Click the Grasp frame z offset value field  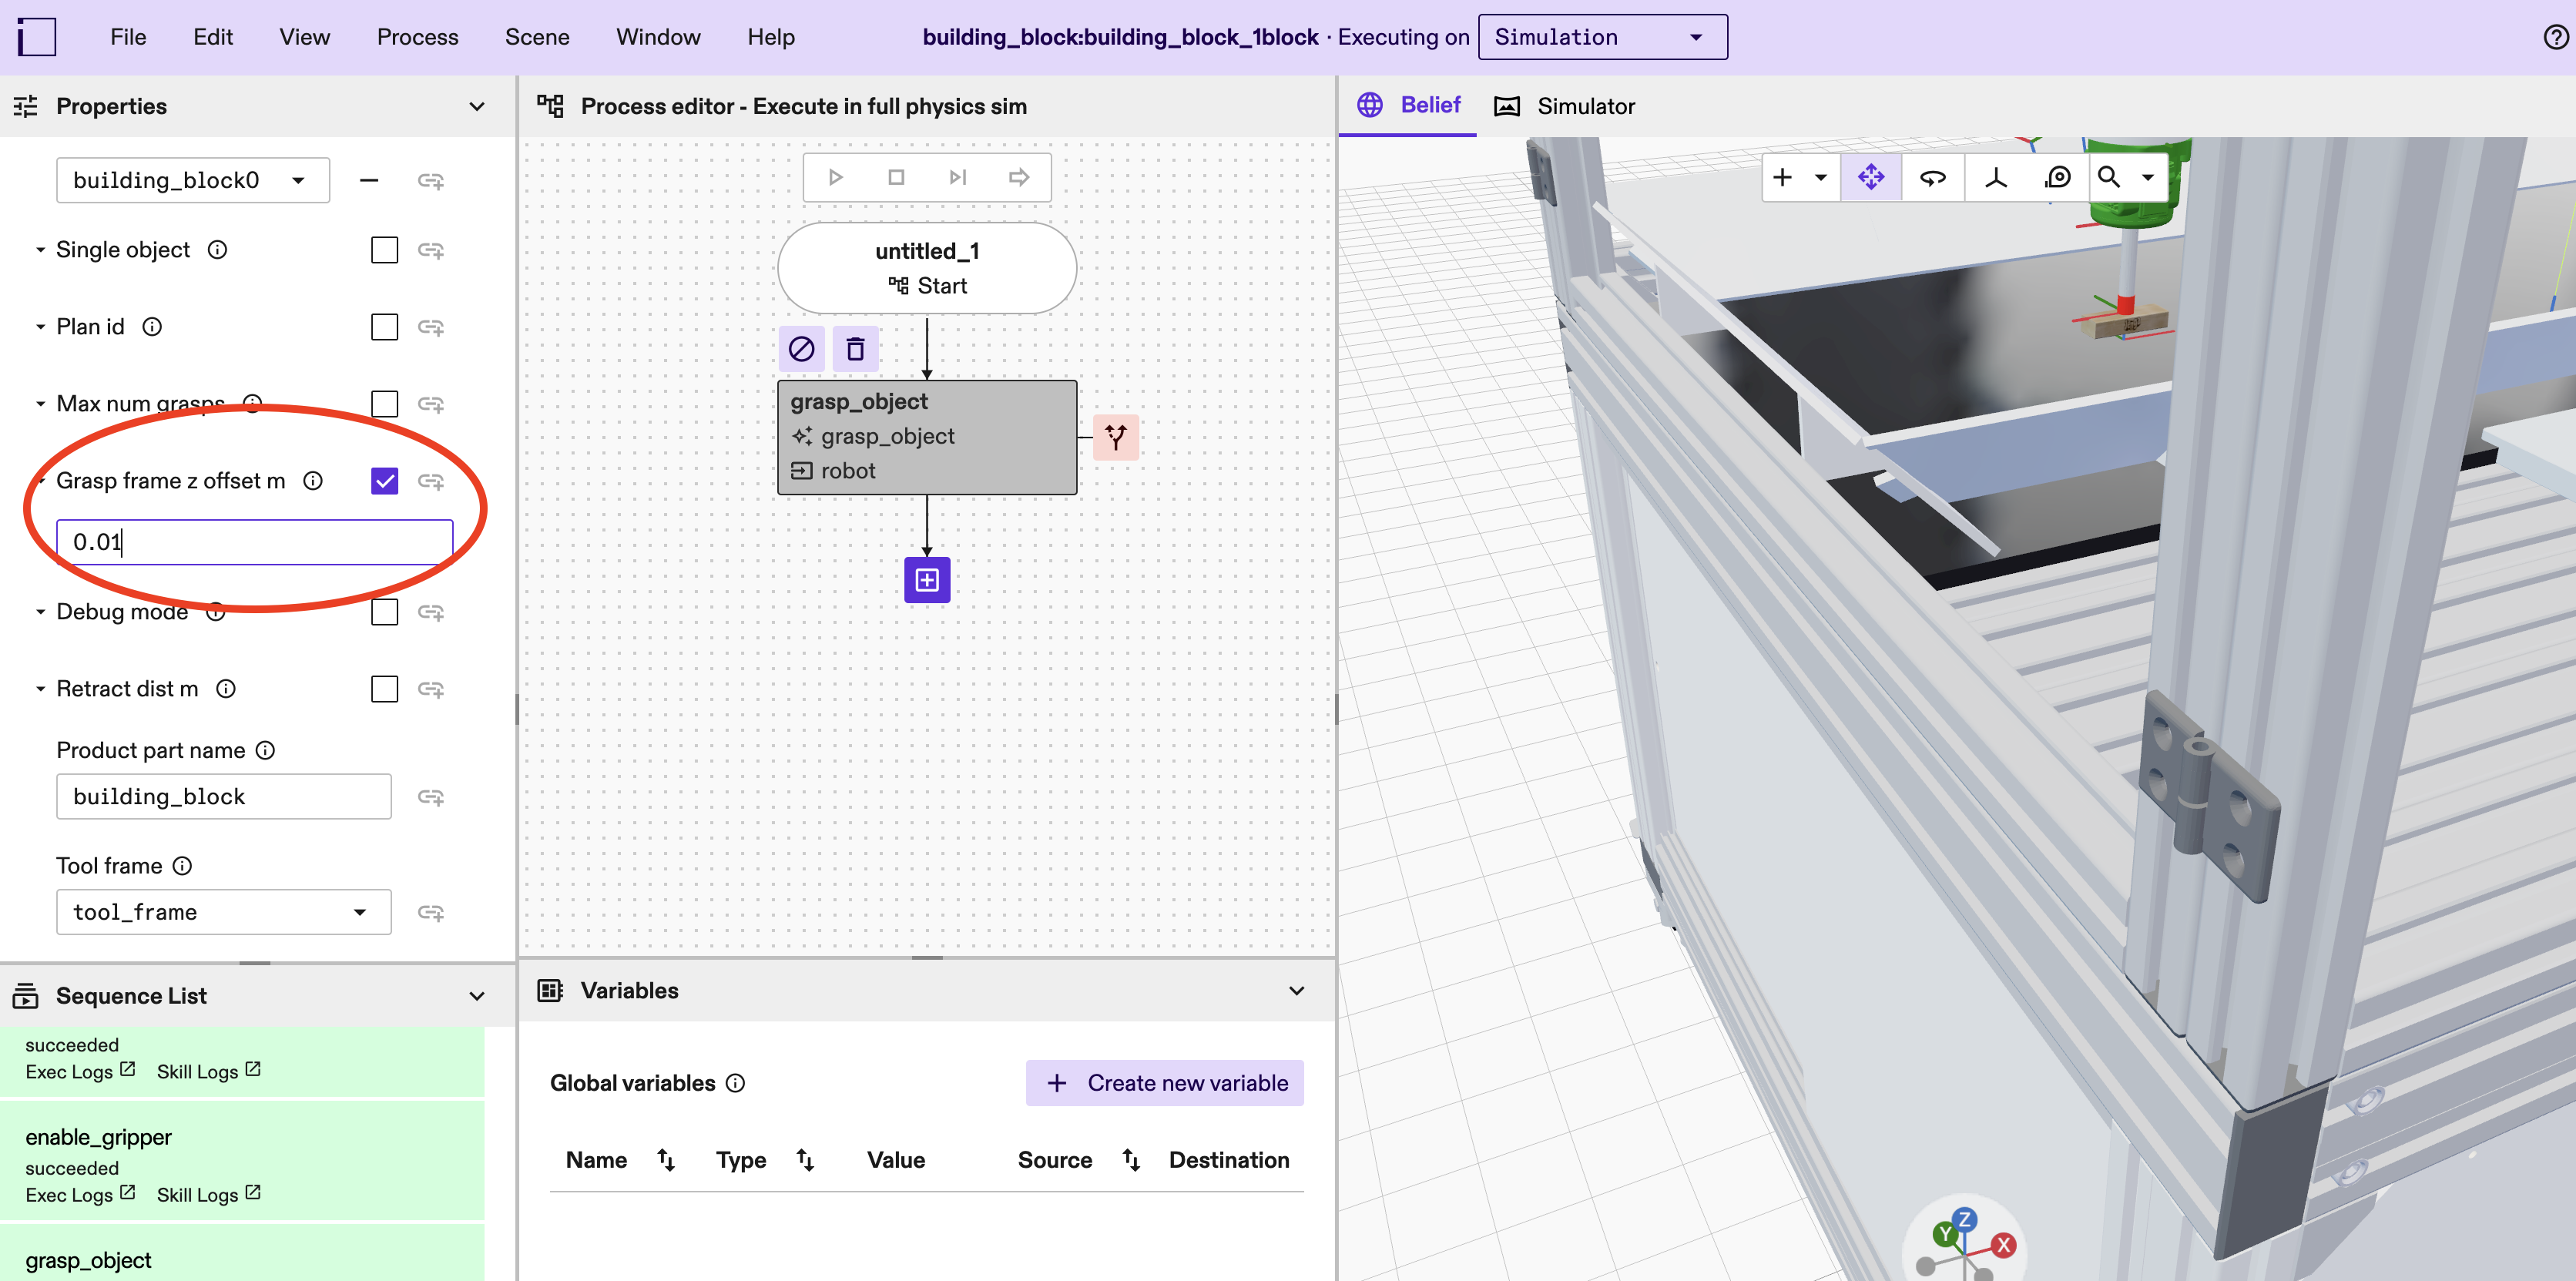click(255, 541)
